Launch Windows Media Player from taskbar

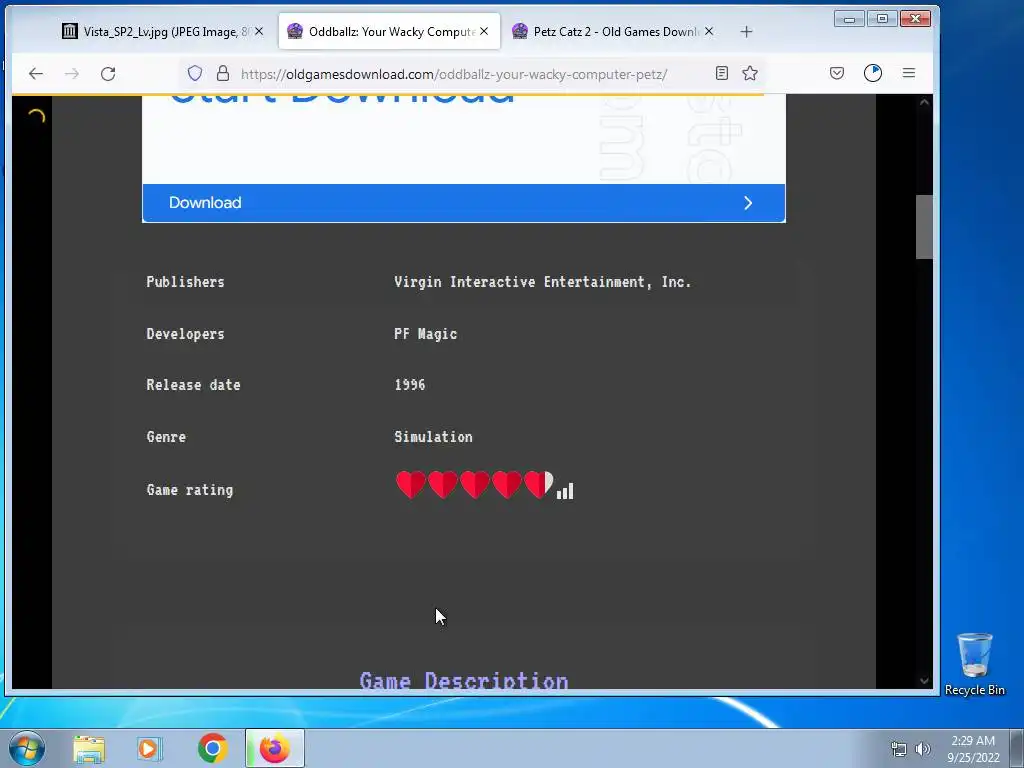[x=149, y=749]
